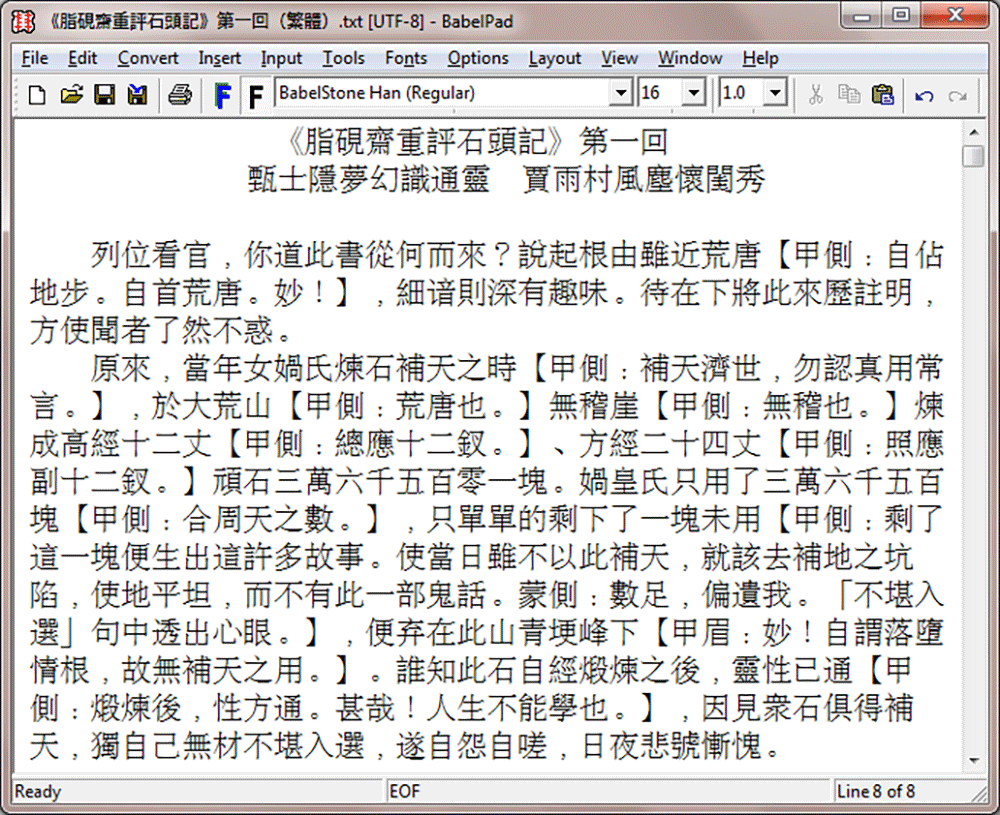This screenshot has width=1000, height=815.
Task: Print the current text file
Action: click(x=180, y=94)
